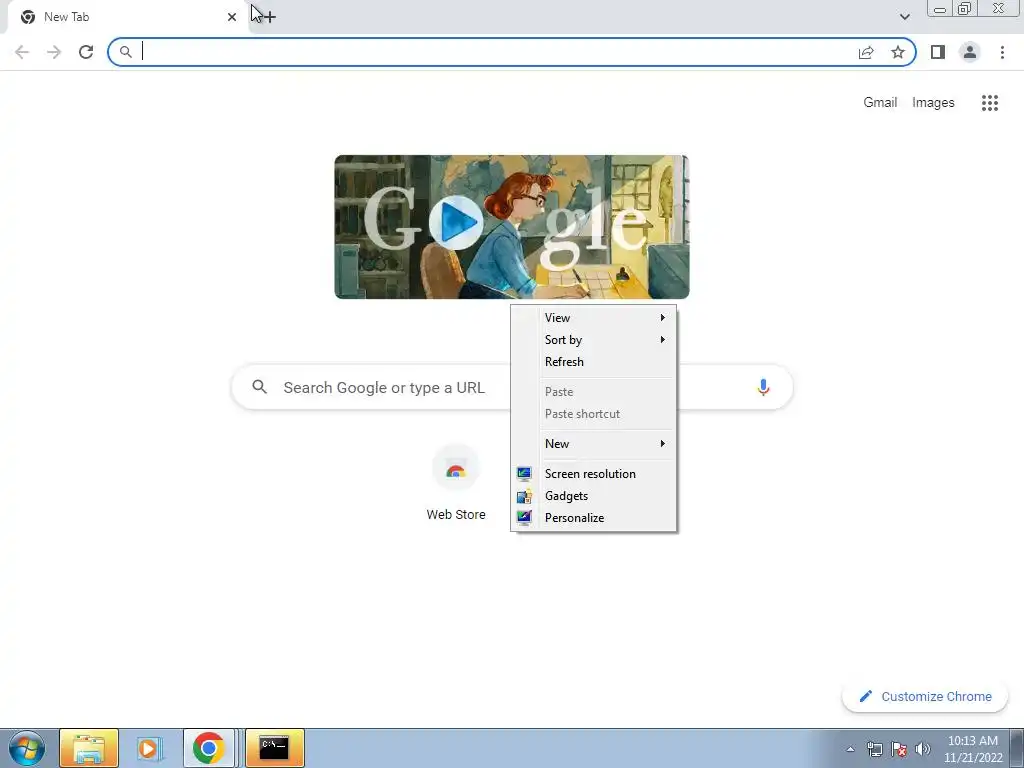
Task: Go forward using the forward arrow
Action: [54, 52]
